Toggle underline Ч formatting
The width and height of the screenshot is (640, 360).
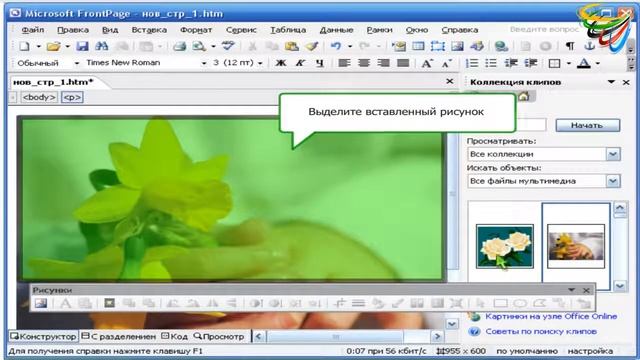click(320, 63)
